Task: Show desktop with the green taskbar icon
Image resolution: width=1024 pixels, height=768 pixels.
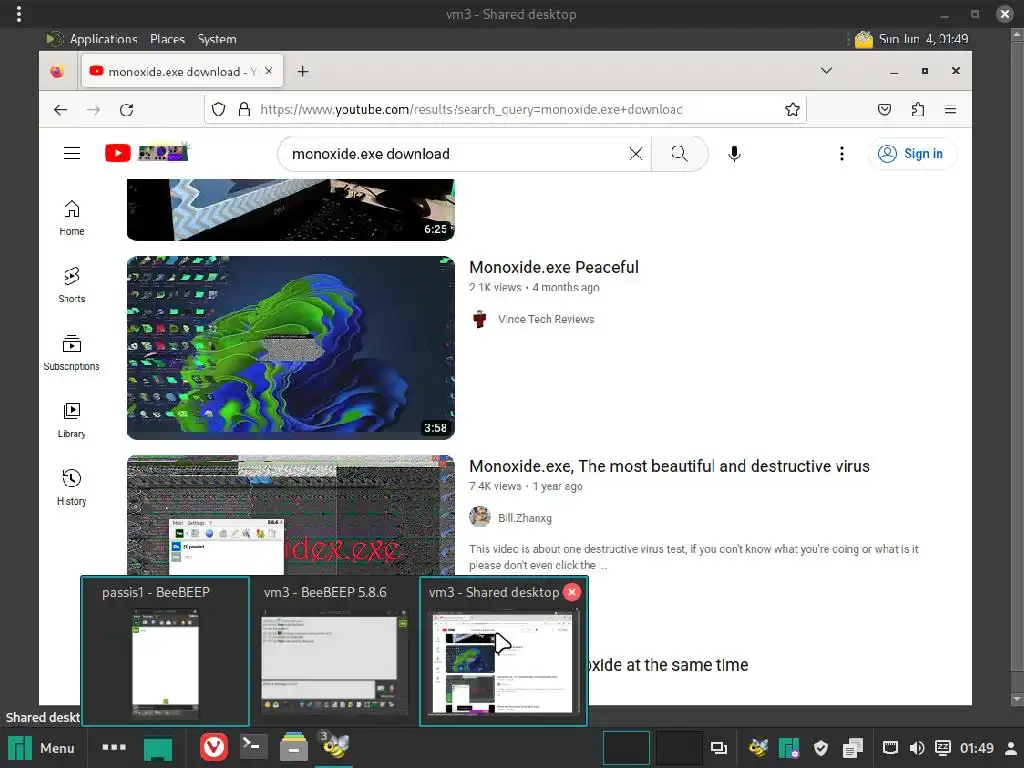Action: (158, 748)
